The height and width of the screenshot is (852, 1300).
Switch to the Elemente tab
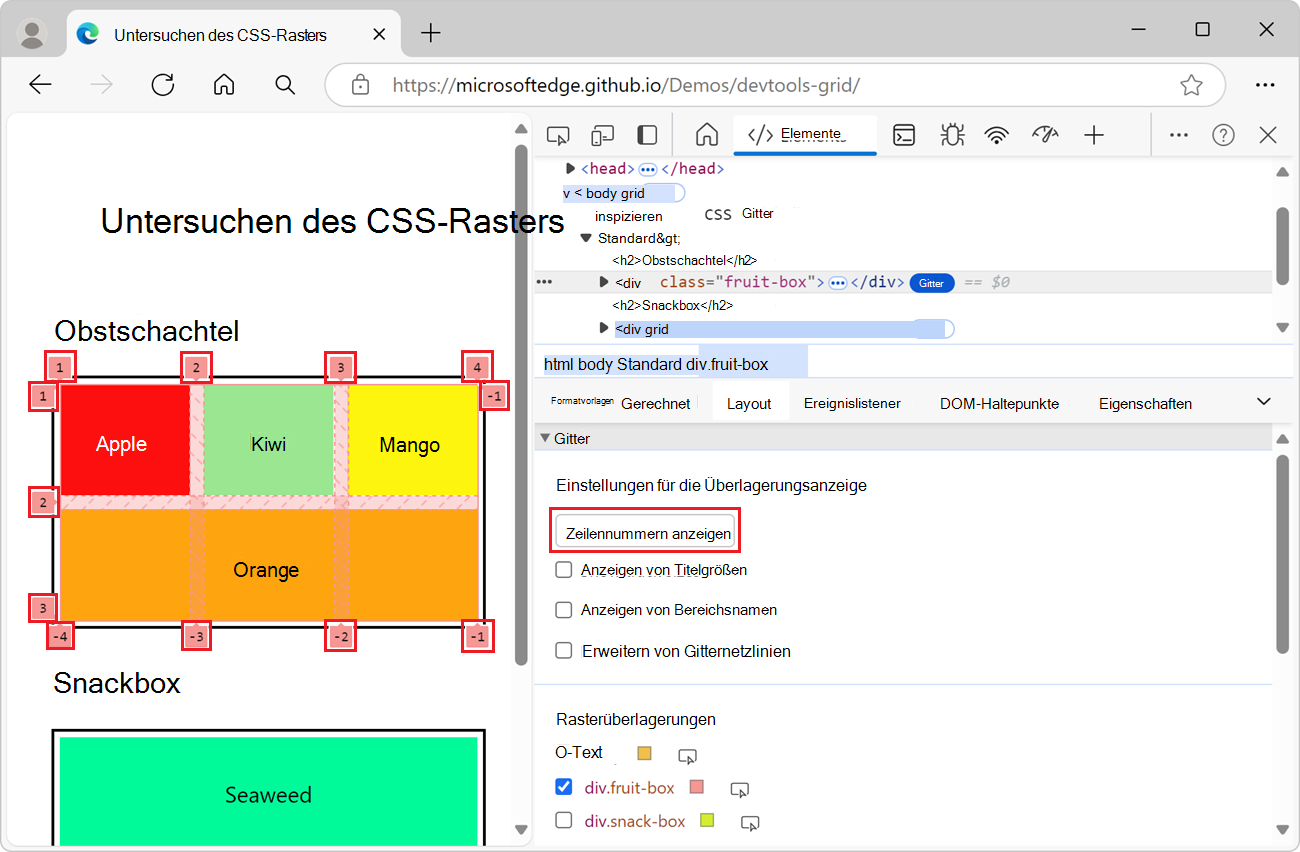tap(805, 135)
